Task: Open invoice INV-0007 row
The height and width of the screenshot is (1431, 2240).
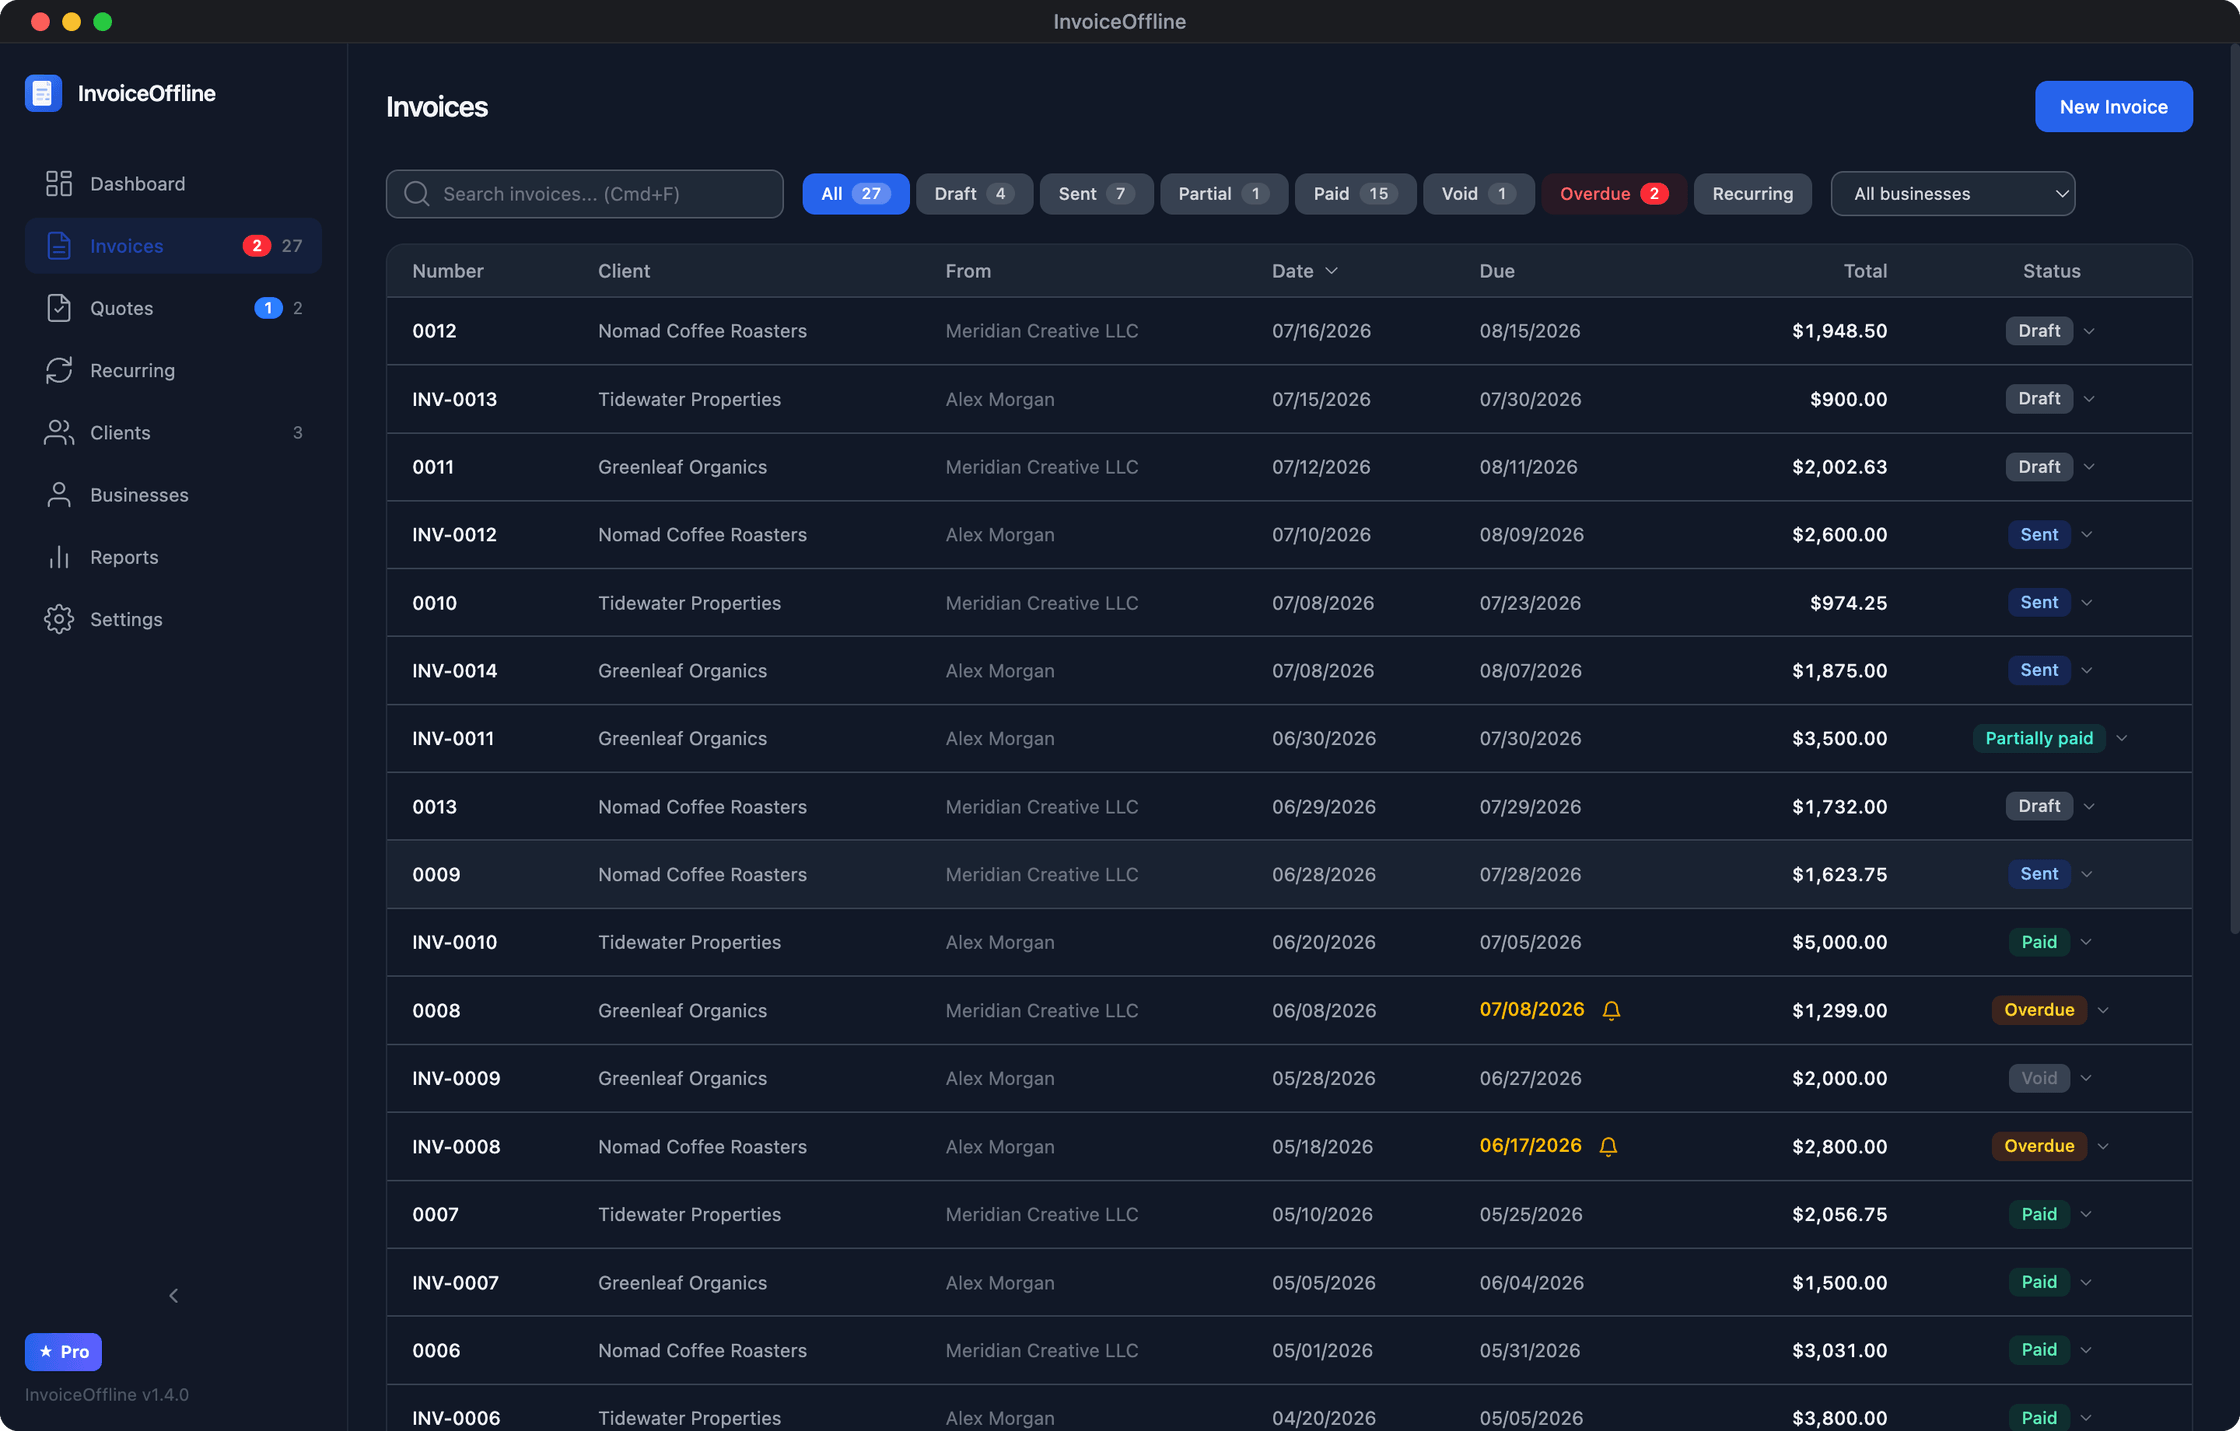Action: click(1289, 1283)
